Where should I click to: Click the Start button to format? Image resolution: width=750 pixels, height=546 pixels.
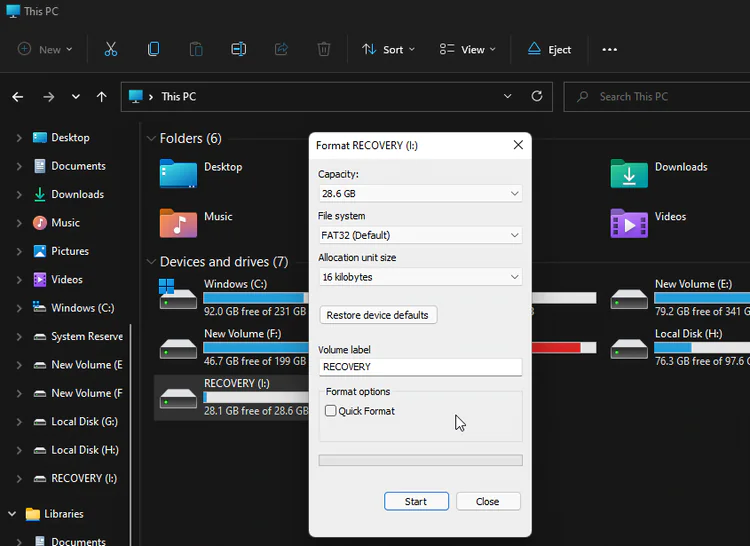click(x=416, y=501)
